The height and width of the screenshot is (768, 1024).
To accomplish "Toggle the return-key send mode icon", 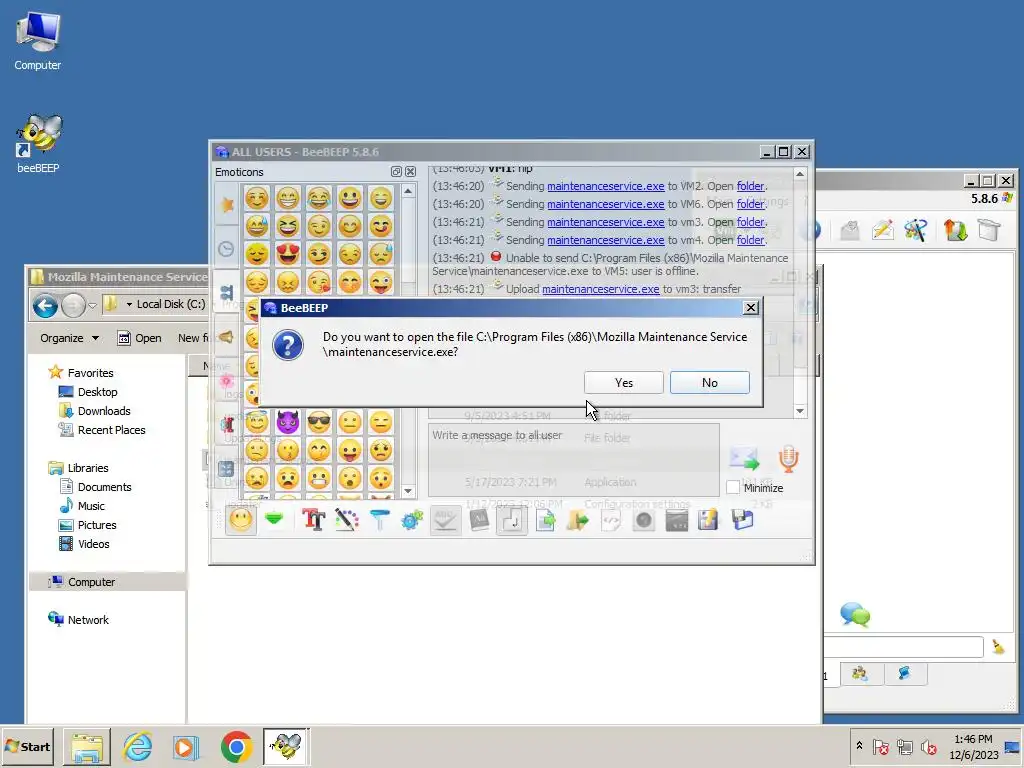I will [511, 520].
